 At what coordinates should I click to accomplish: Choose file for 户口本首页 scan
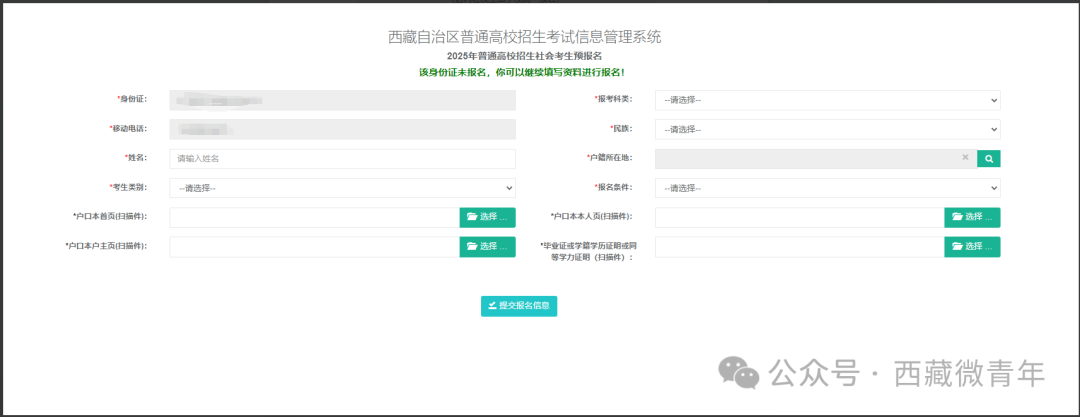pyautogui.click(x=487, y=217)
